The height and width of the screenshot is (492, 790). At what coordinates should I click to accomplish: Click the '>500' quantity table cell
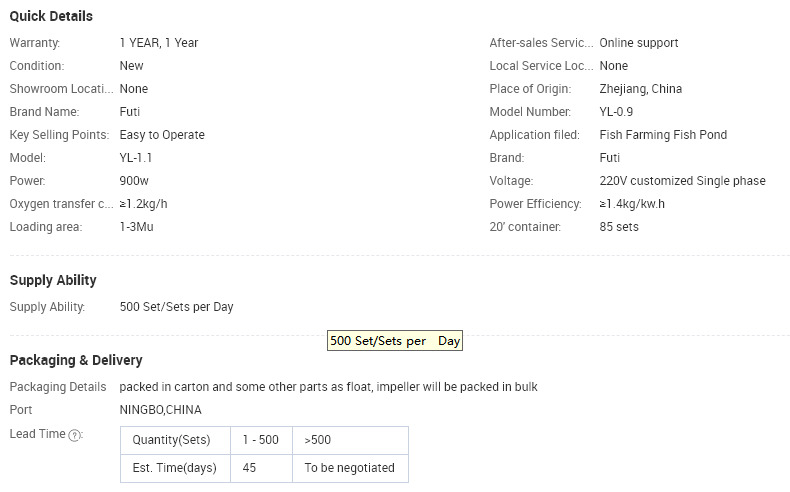point(351,440)
